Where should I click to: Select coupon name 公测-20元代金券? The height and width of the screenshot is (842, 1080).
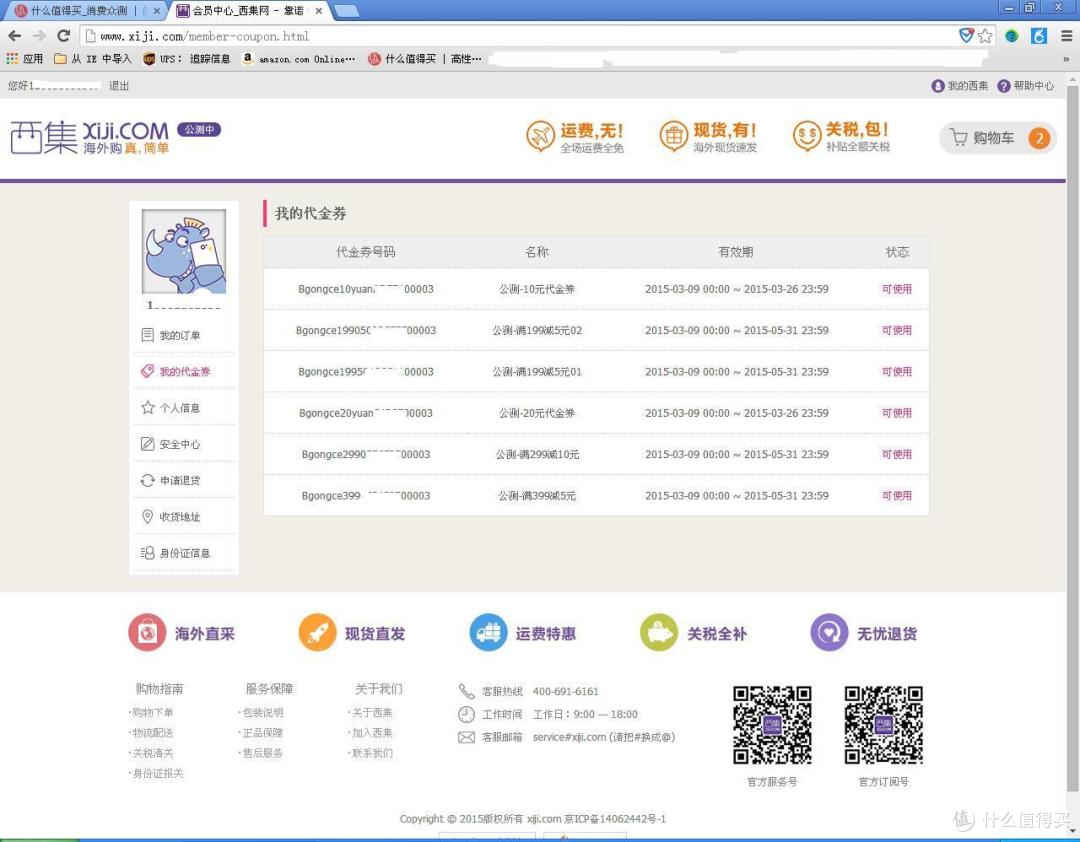point(537,413)
